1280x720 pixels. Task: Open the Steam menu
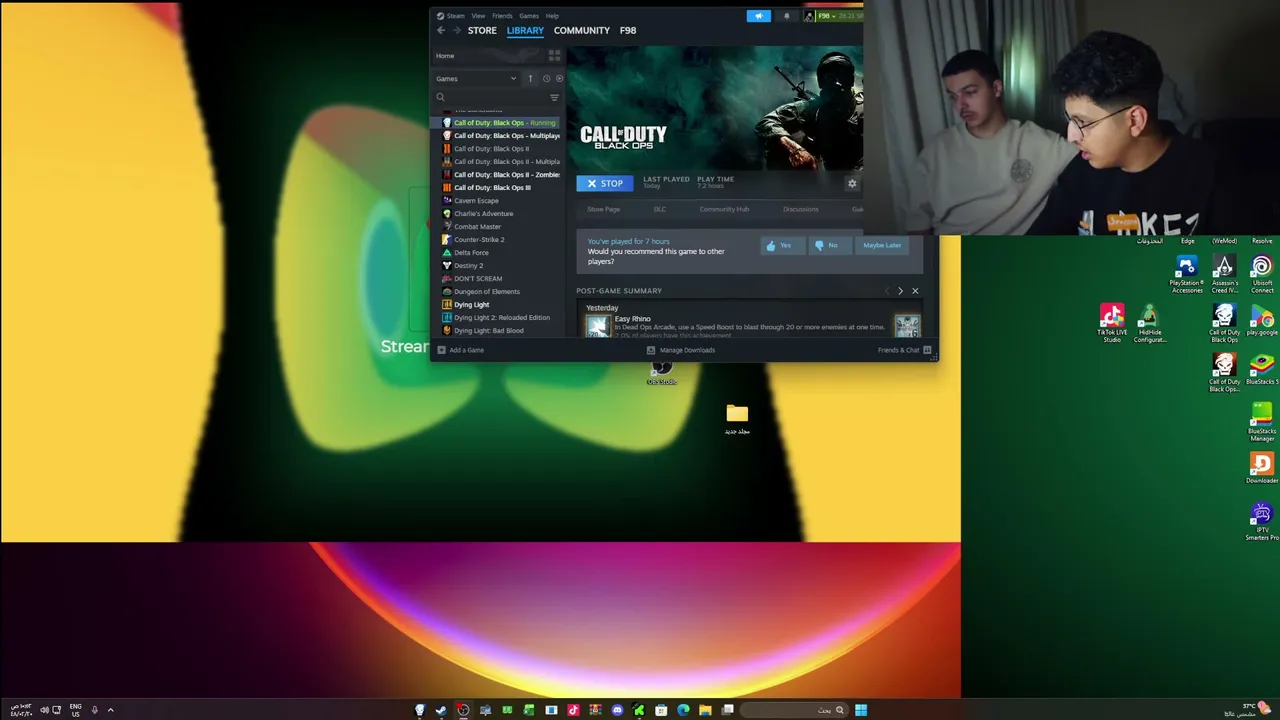click(455, 16)
